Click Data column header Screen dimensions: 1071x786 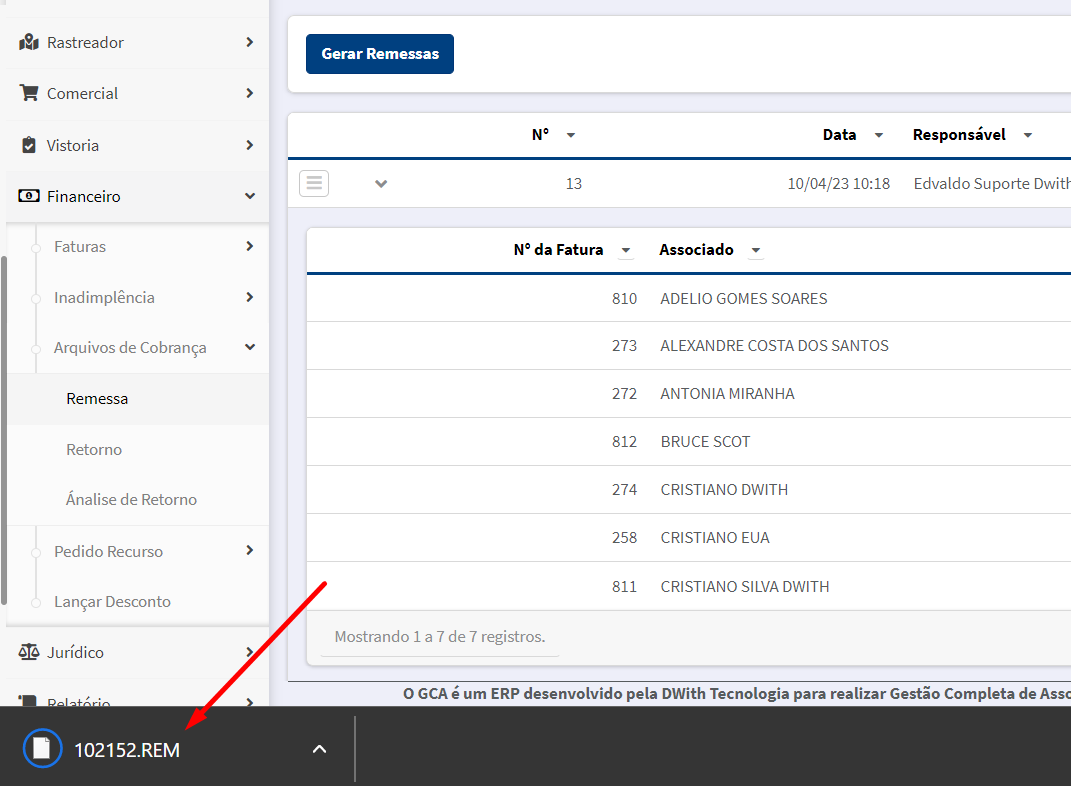coord(839,135)
